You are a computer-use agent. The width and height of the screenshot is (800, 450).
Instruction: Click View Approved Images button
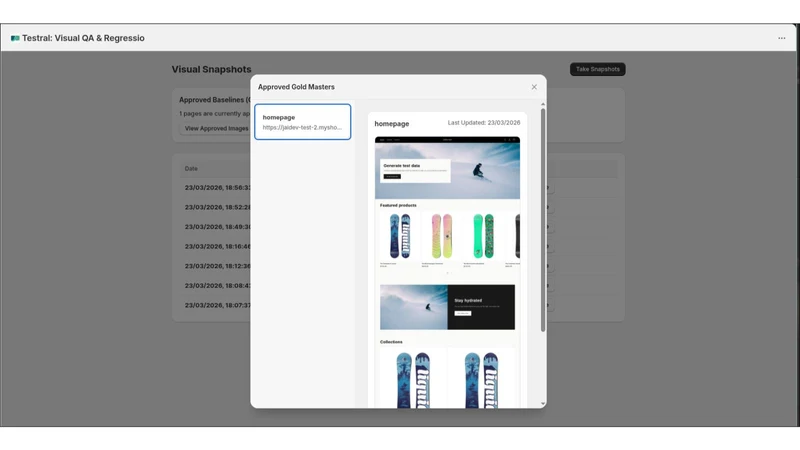tap(215, 129)
